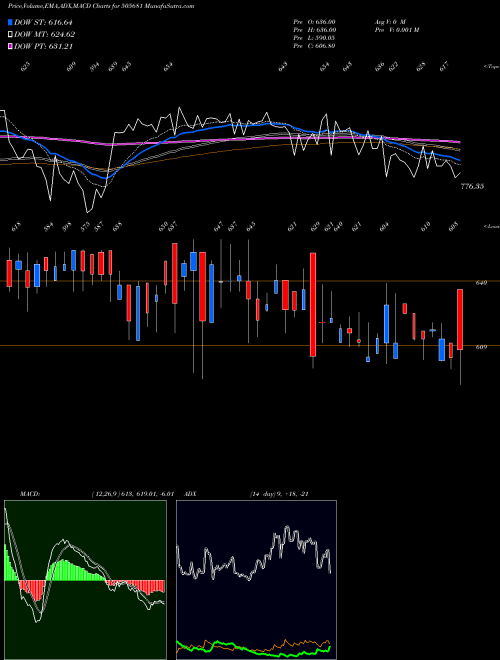Click inside the green MACD histogram chart
Viewport: 500px width, 660px height.
pos(85,580)
